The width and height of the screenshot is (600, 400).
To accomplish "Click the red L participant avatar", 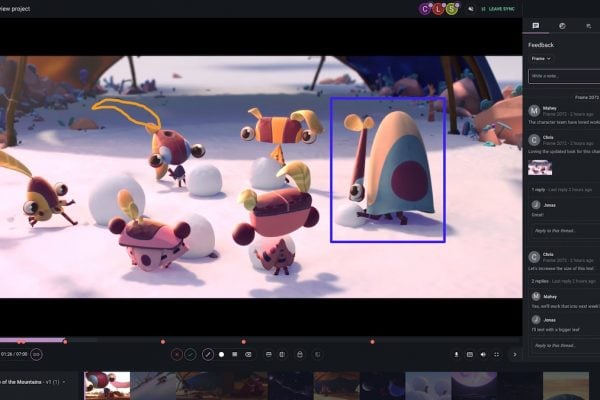I will click(438, 9).
